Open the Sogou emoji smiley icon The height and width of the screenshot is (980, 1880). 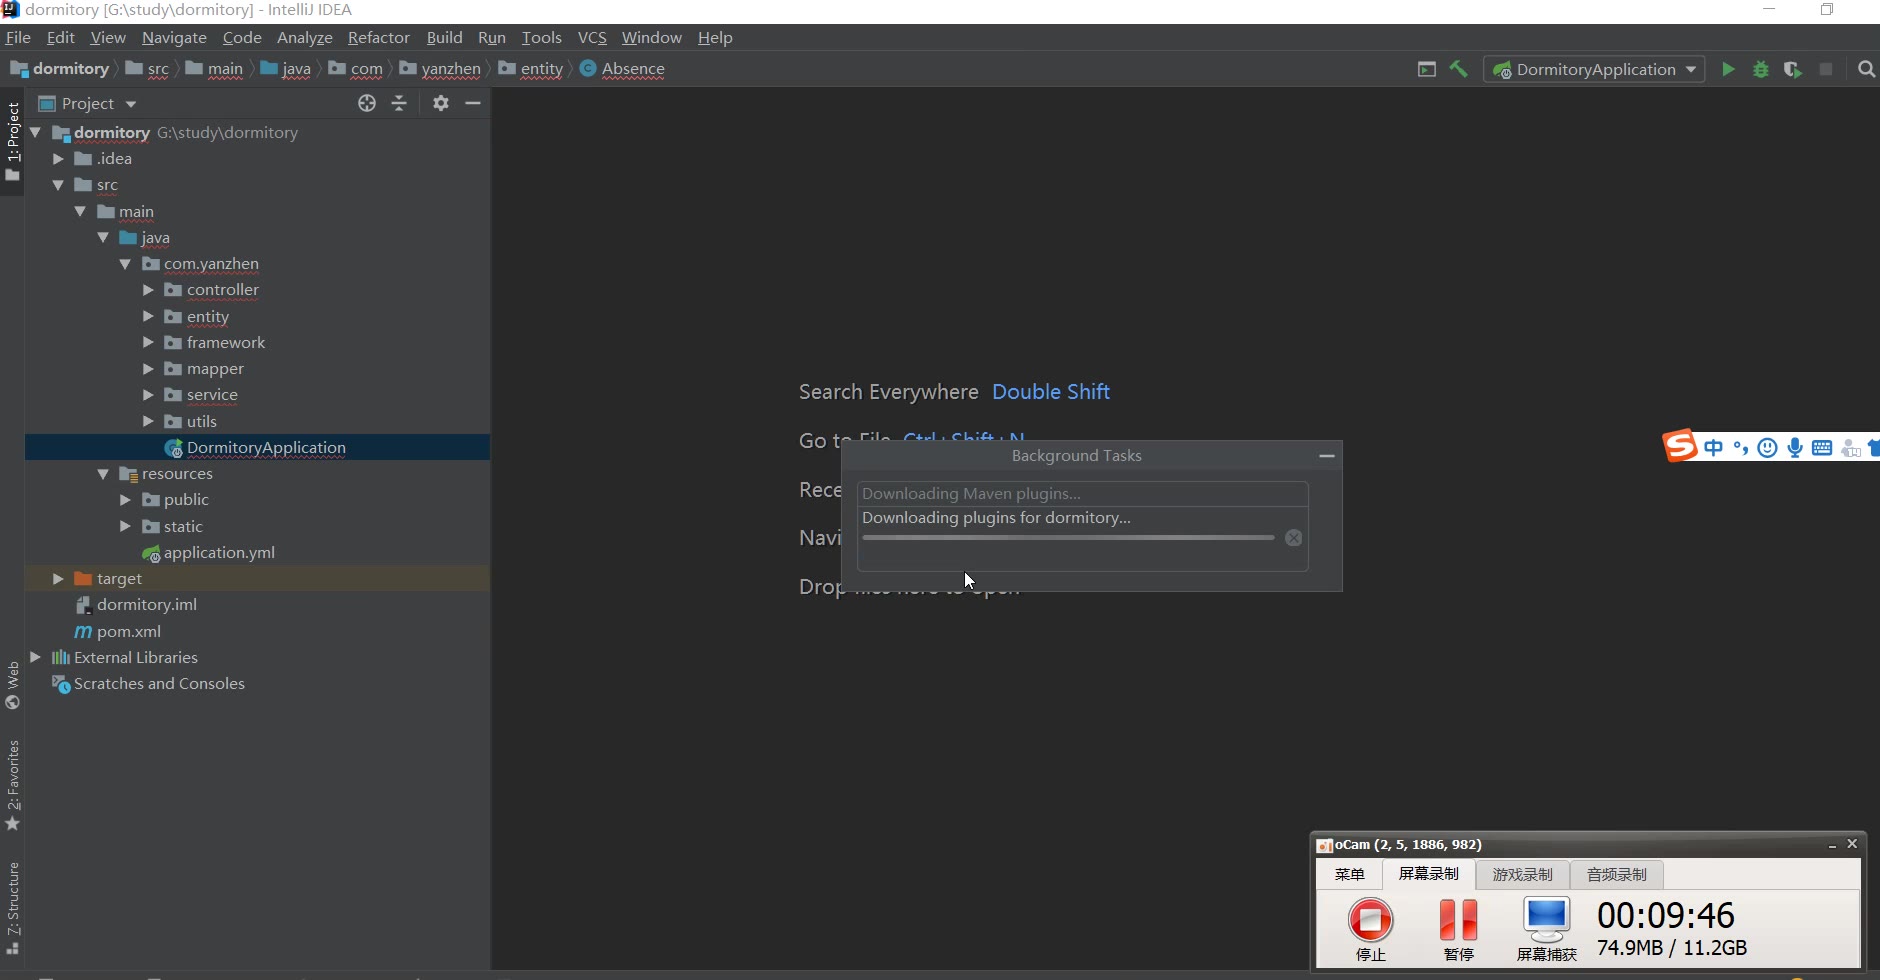click(1768, 448)
